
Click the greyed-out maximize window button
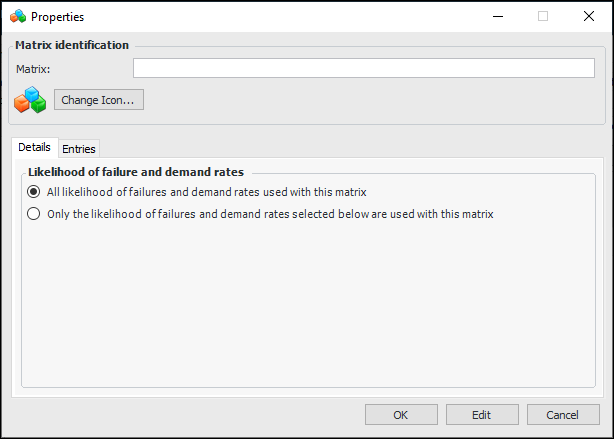(543, 16)
